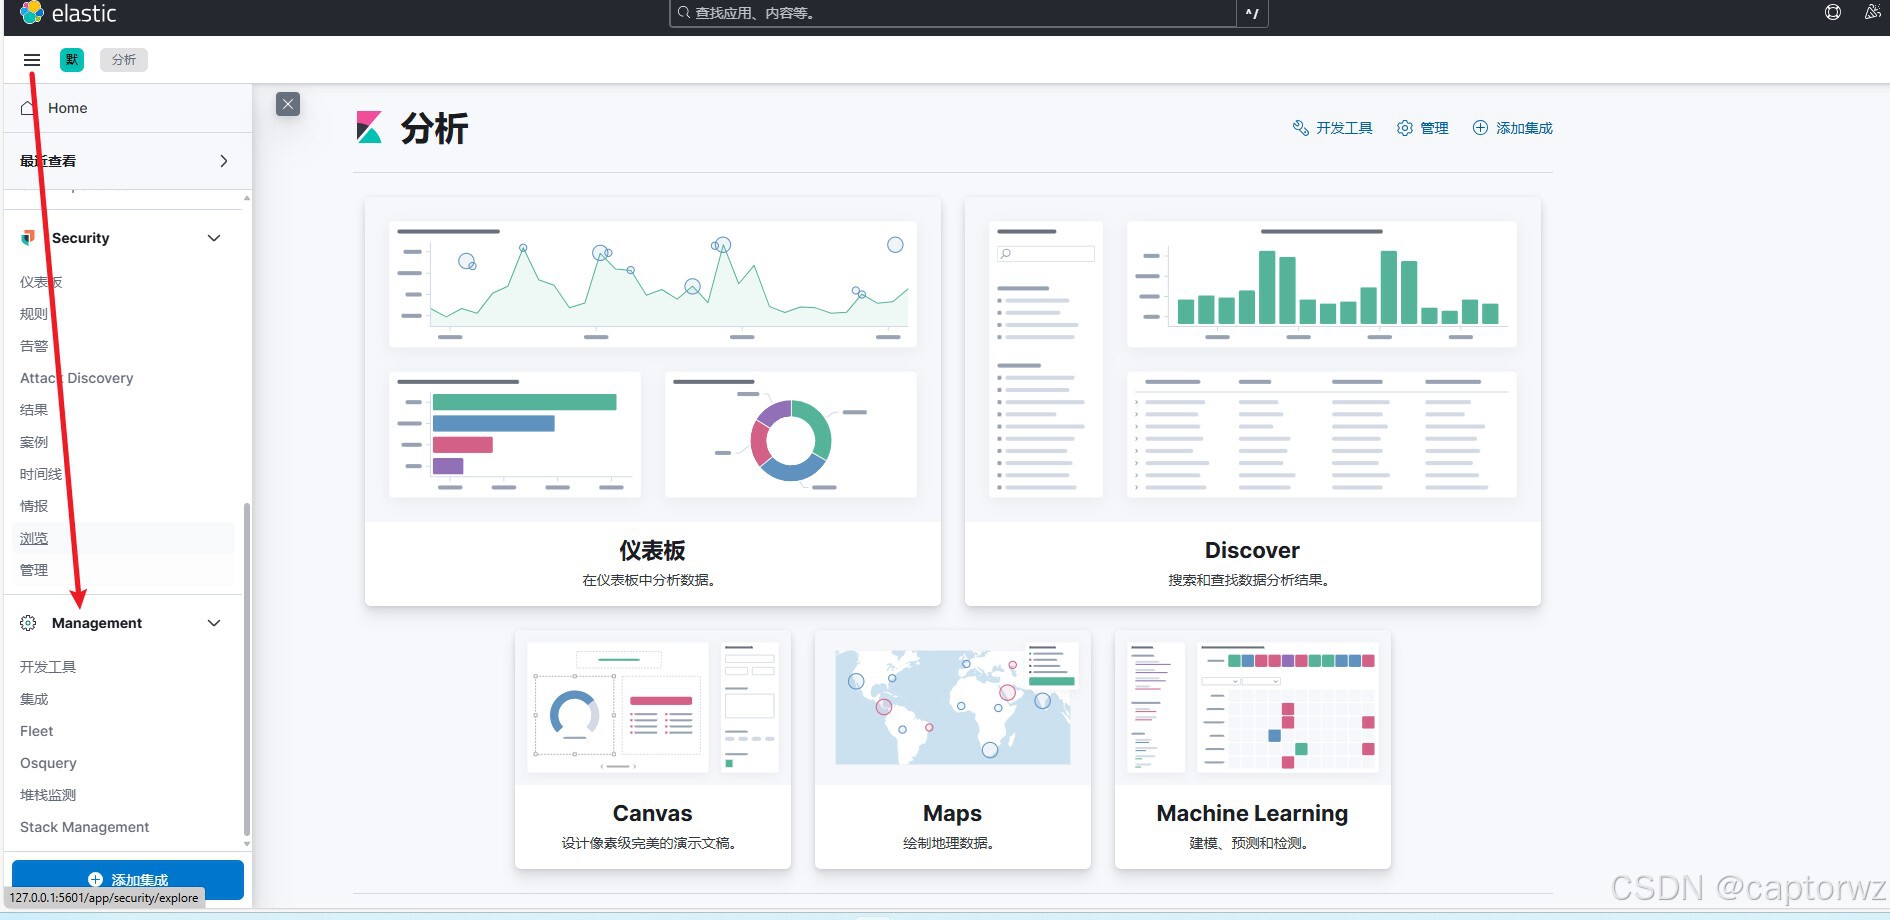The width and height of the screenshot is (1890, 920).
Task: Click the Kibana analytics logo
Action: pos(369,128)
